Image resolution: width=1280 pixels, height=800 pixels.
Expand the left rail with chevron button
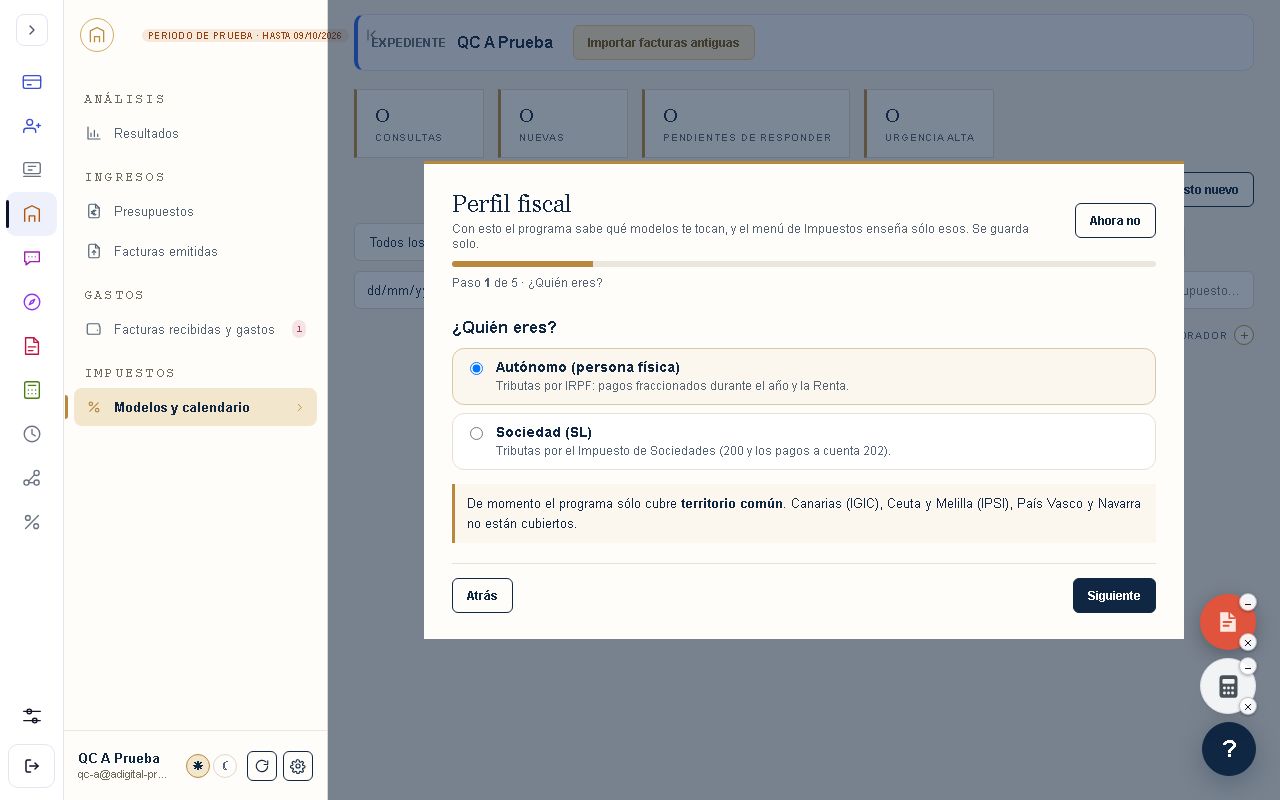pos(32,30)
